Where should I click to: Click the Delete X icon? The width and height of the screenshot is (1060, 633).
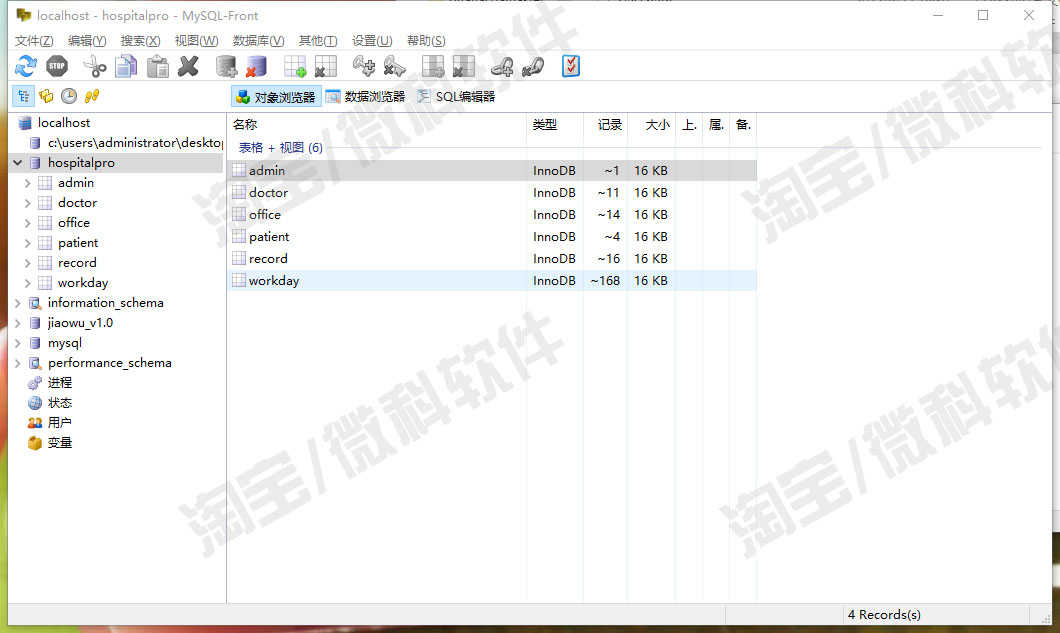coord(189,66)
